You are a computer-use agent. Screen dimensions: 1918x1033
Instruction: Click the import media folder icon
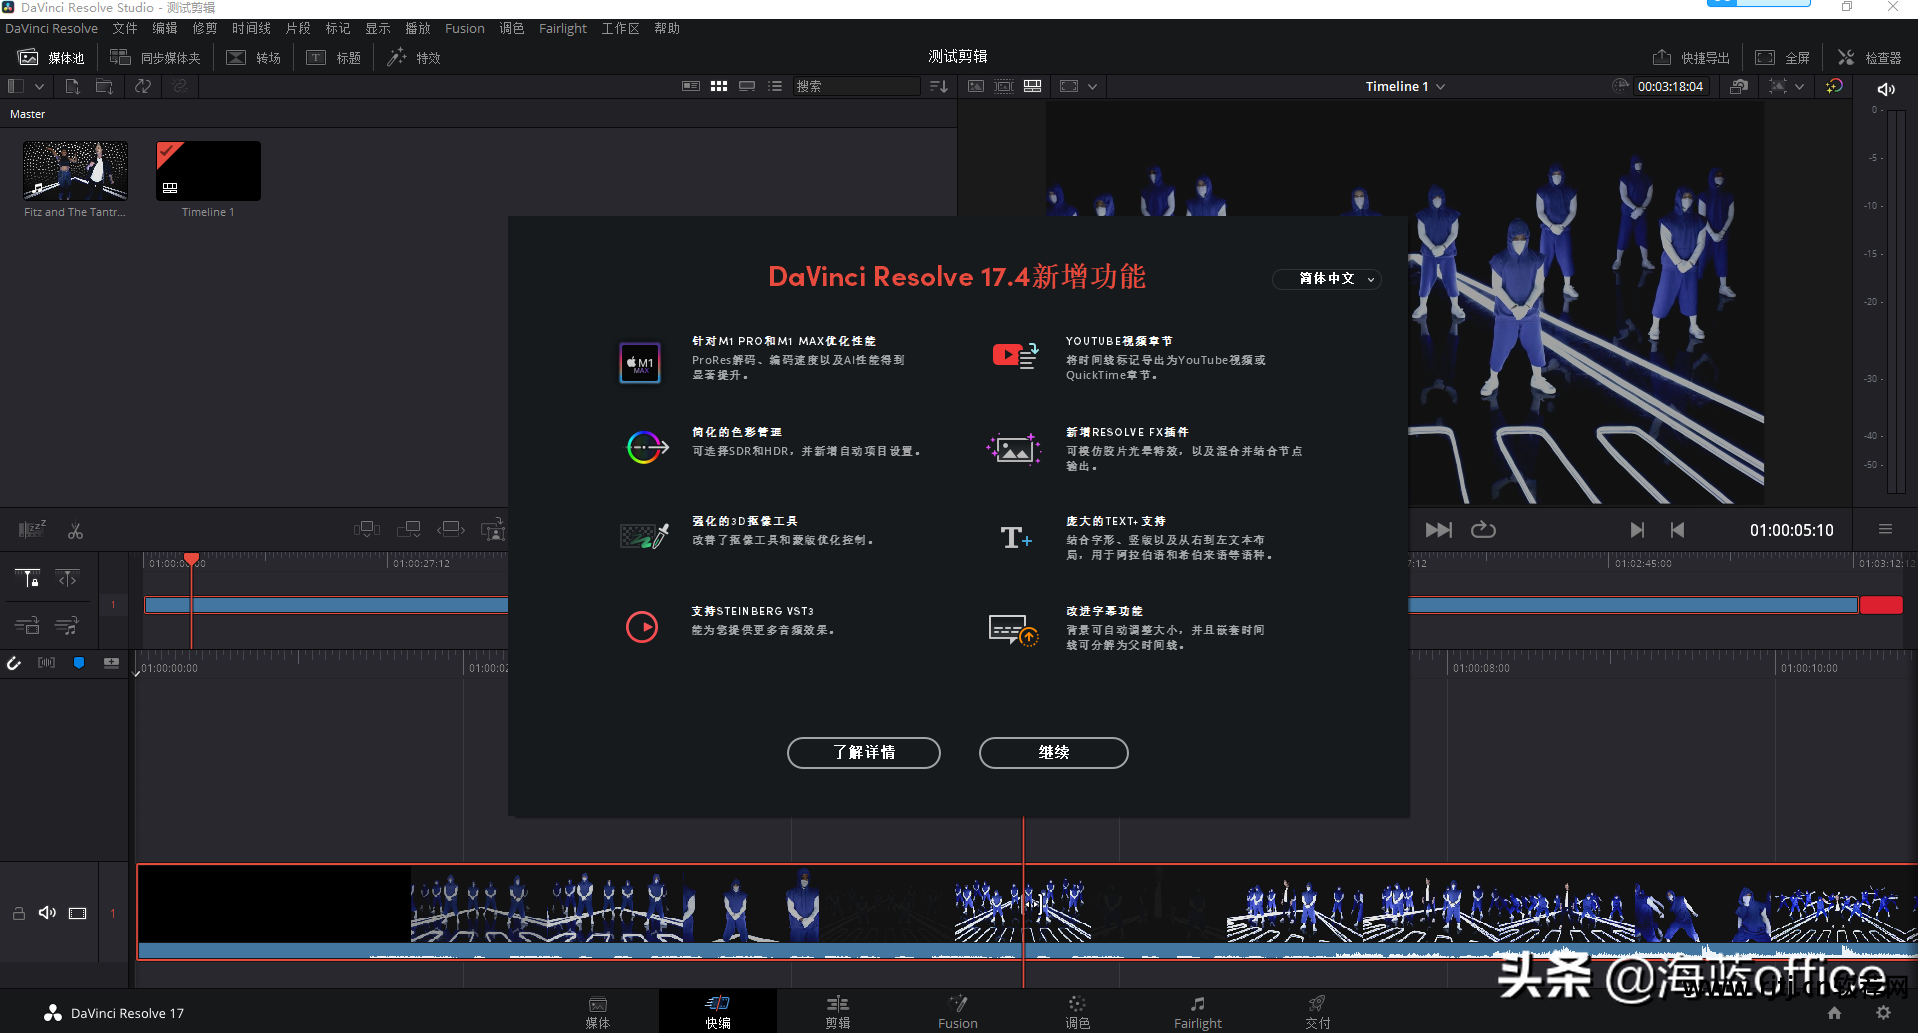pyautogui.click(x=104, y=87)
